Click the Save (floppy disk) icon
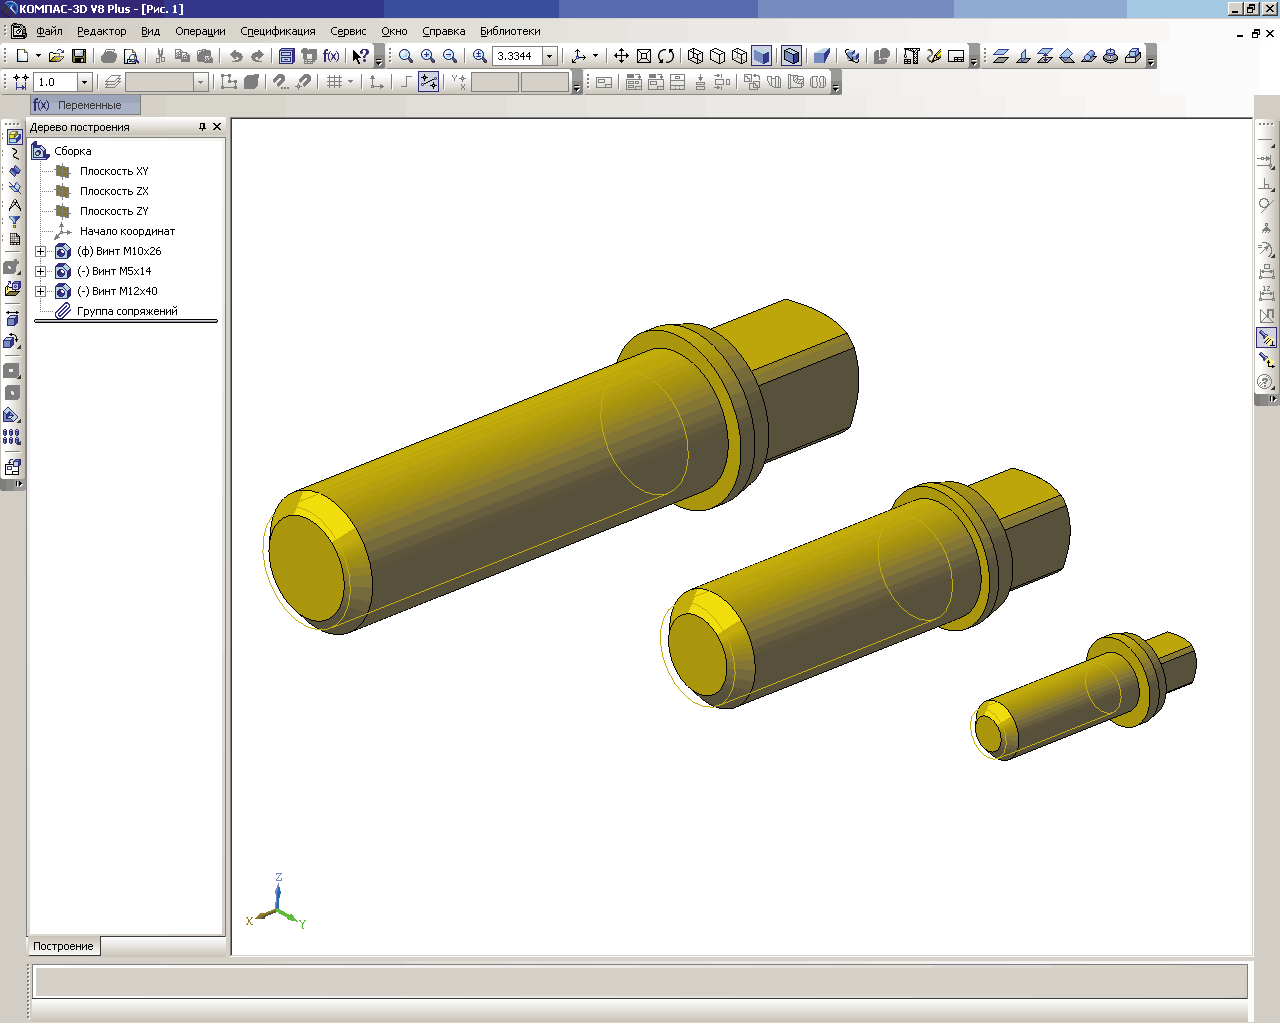Viewport: 1280px width, 1024px height. click(79, 56)
